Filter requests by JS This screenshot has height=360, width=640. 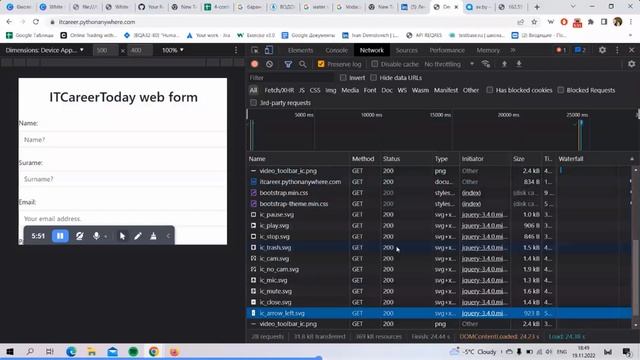click(x=302, y=90)
